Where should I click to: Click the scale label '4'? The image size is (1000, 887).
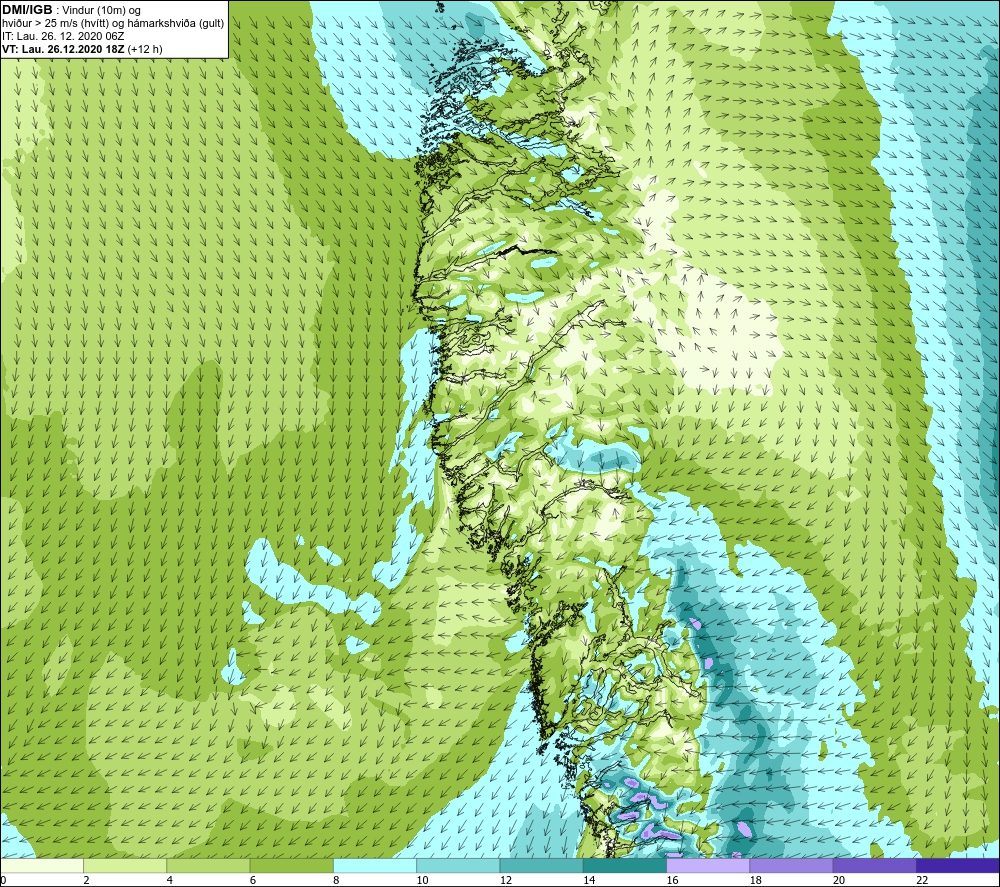tap(170, 881)
